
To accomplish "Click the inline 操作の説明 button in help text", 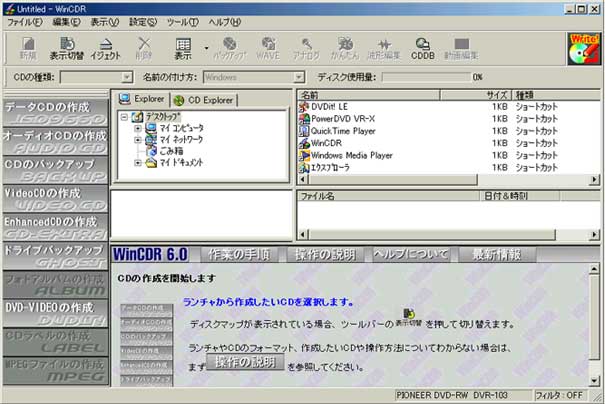I will [246, 362].
